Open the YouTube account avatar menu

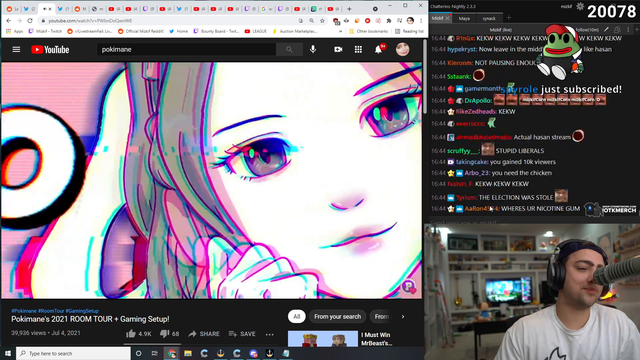point(402,49)
